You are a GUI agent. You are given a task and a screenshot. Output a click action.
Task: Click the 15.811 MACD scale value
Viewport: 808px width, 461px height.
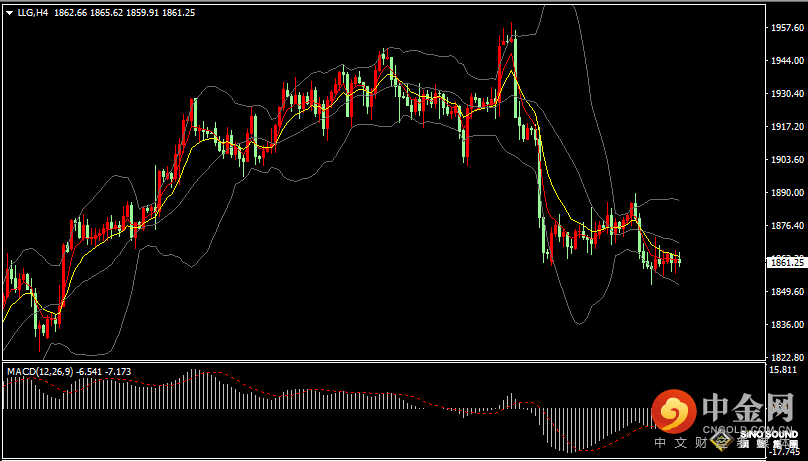[x=783, y=369]
